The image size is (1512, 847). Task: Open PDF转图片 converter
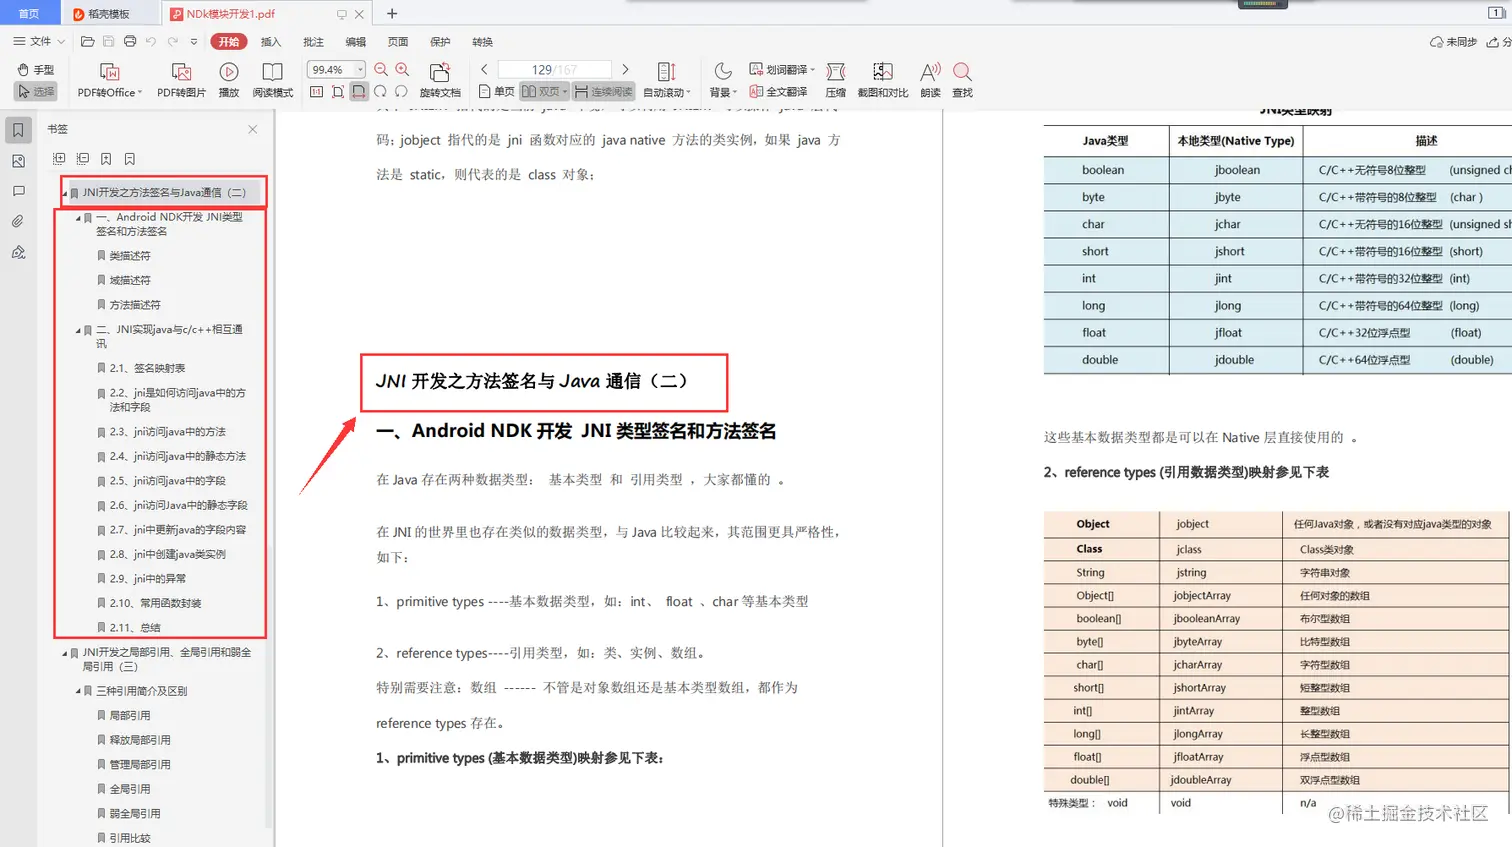[x=181, y=80]
